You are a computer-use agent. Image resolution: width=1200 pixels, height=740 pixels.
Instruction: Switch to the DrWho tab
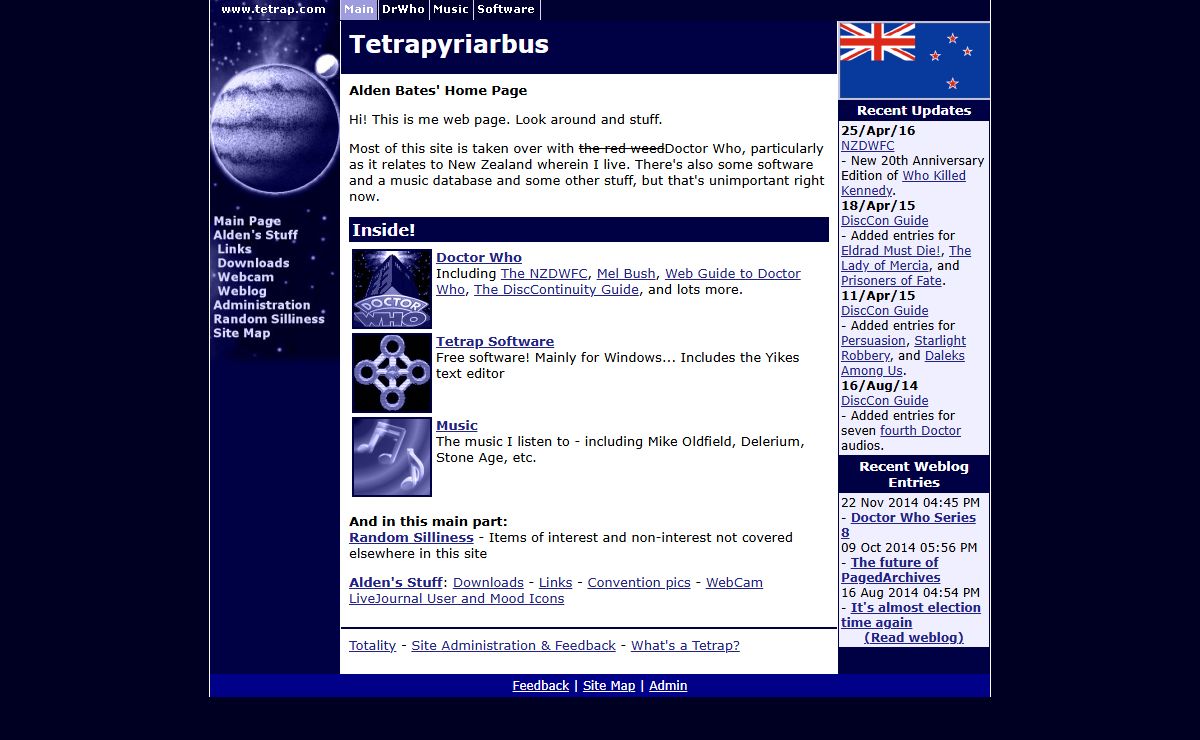point(403,9)
